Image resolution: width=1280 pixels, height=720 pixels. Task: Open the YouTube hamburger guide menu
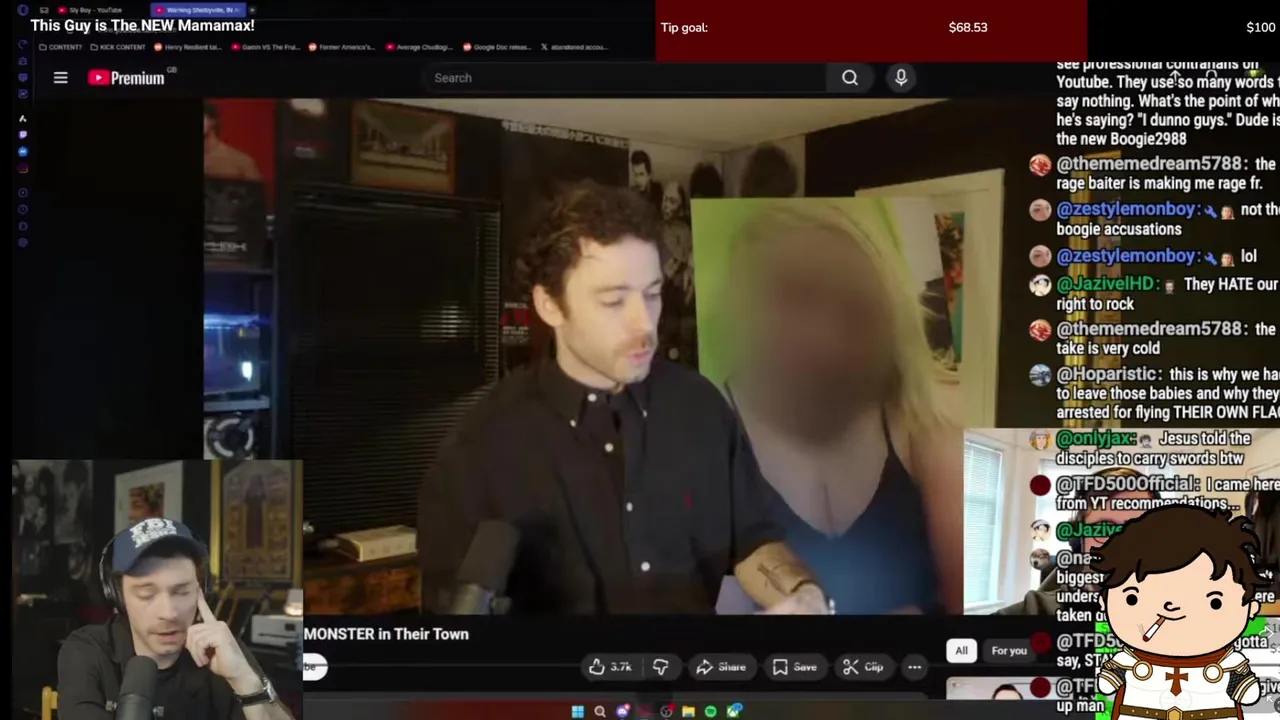pyautogui.click(x=60, y=77)
